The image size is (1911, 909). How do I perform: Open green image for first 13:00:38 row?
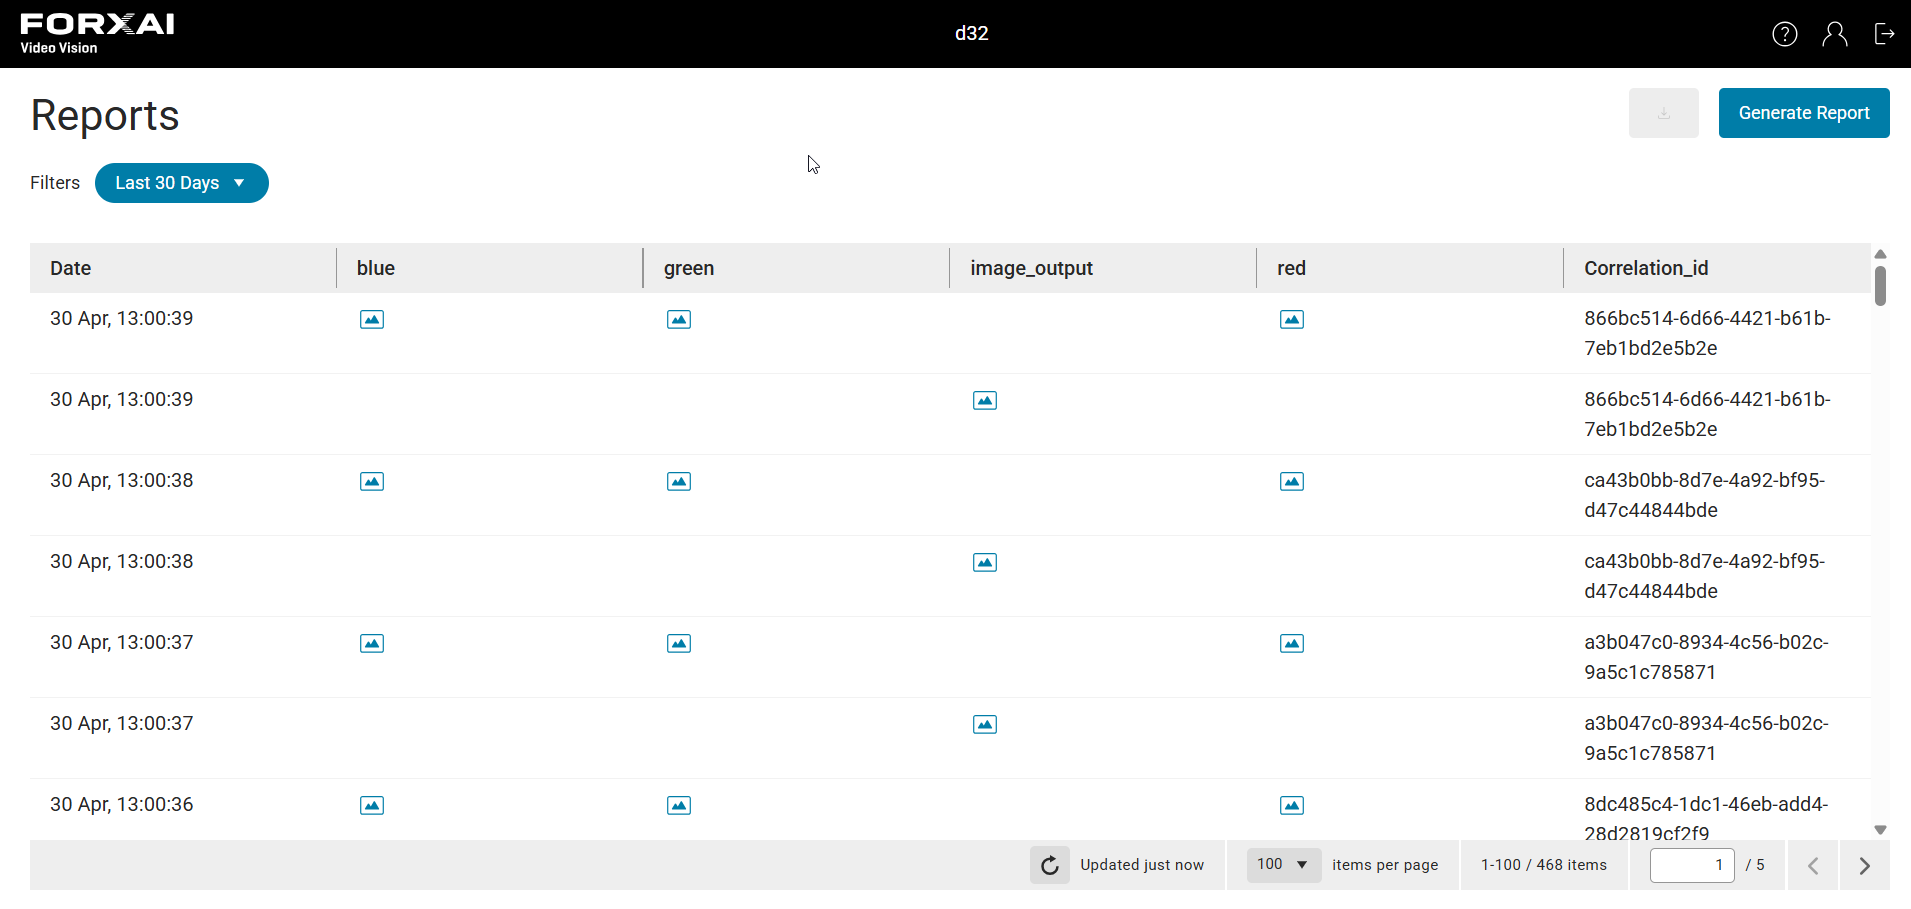point(679,482)
